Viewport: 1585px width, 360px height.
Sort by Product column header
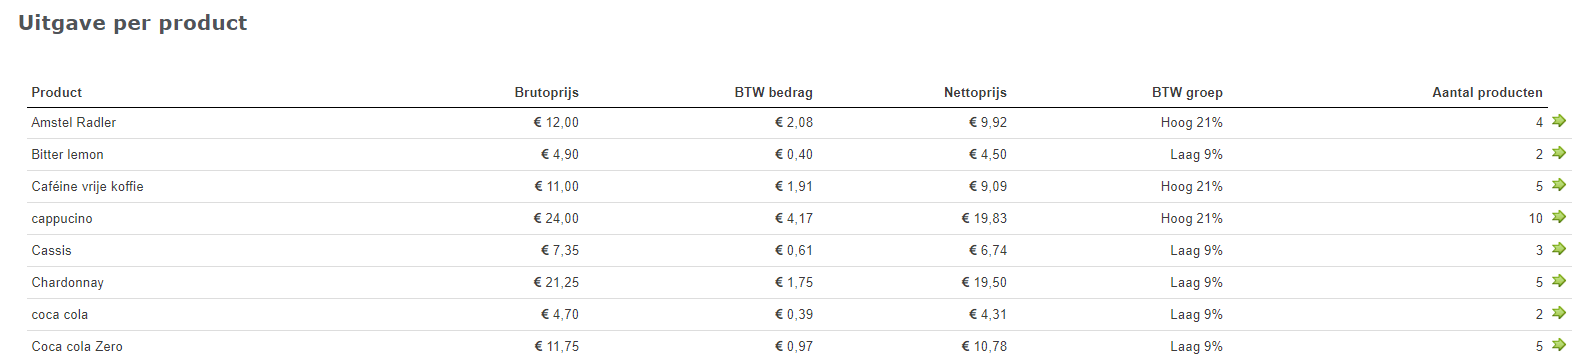(x=57, y=92)
